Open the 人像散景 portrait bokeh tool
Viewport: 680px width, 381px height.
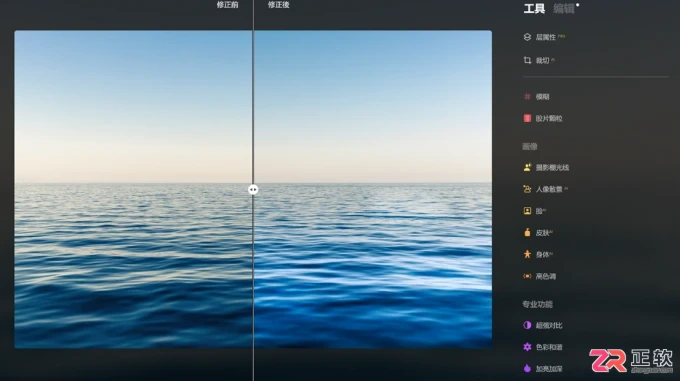point(545,189)
